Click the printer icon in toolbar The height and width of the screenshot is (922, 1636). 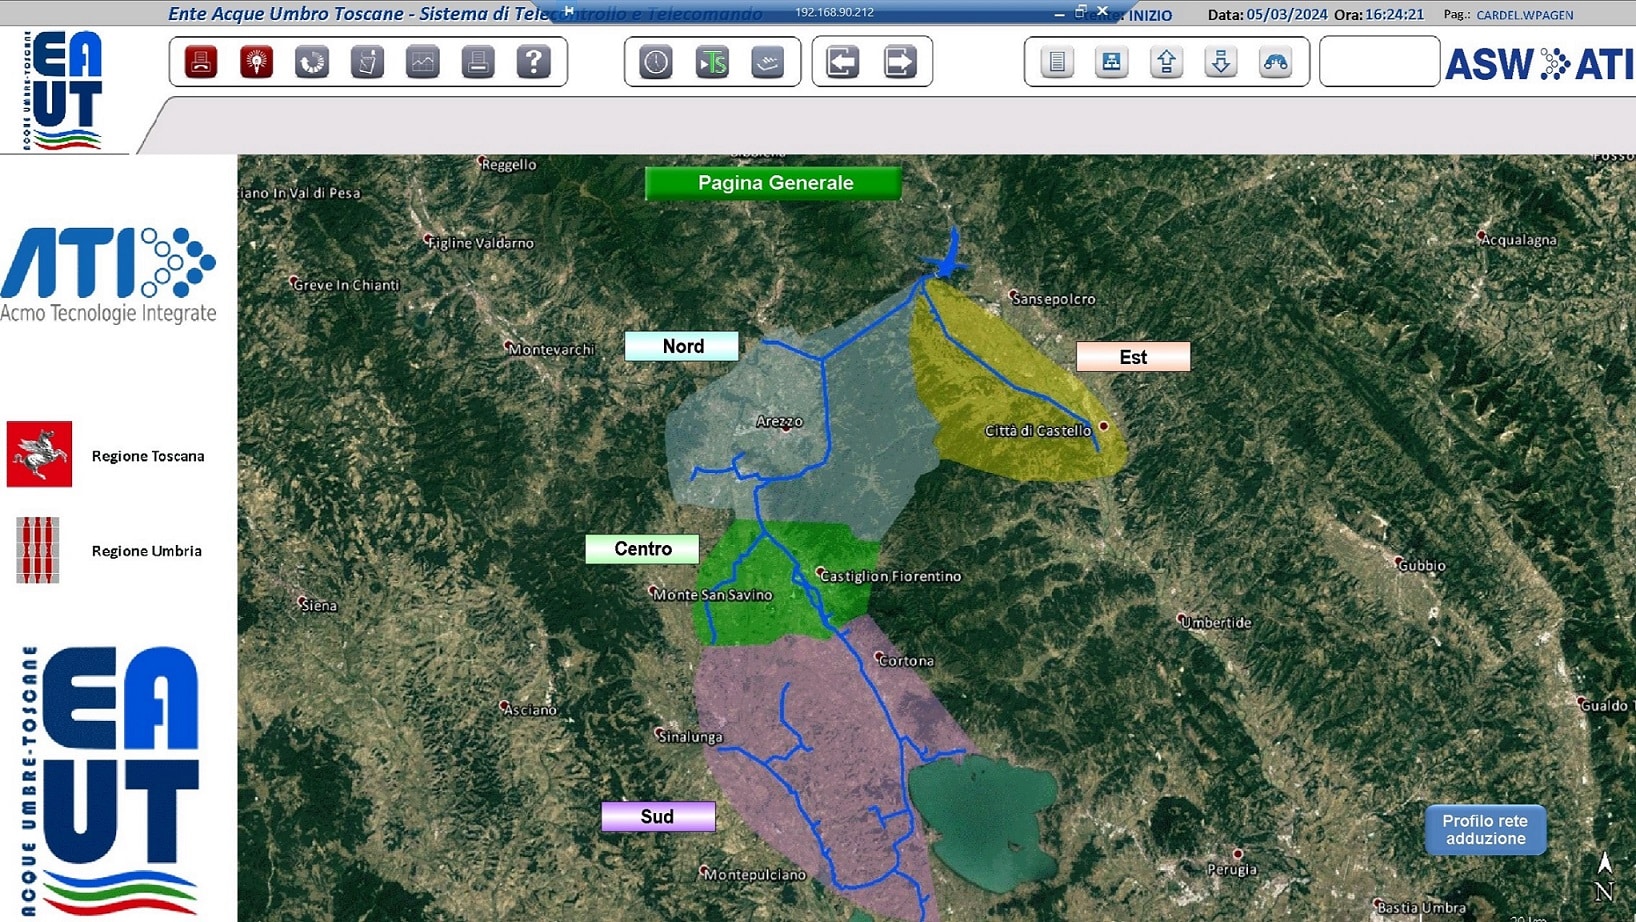pos(478,62)
